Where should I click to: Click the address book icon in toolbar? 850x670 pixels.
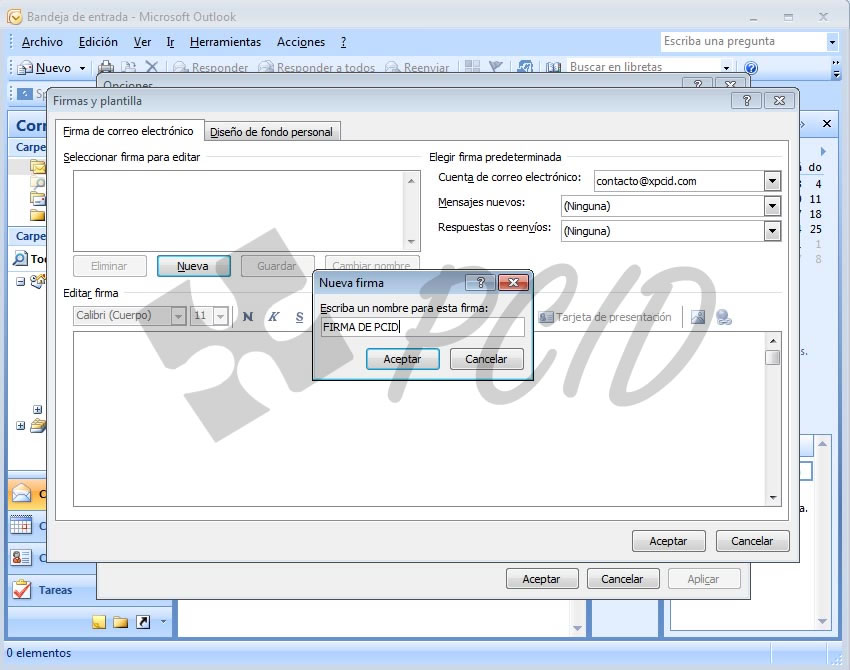[x=553, y=67]
